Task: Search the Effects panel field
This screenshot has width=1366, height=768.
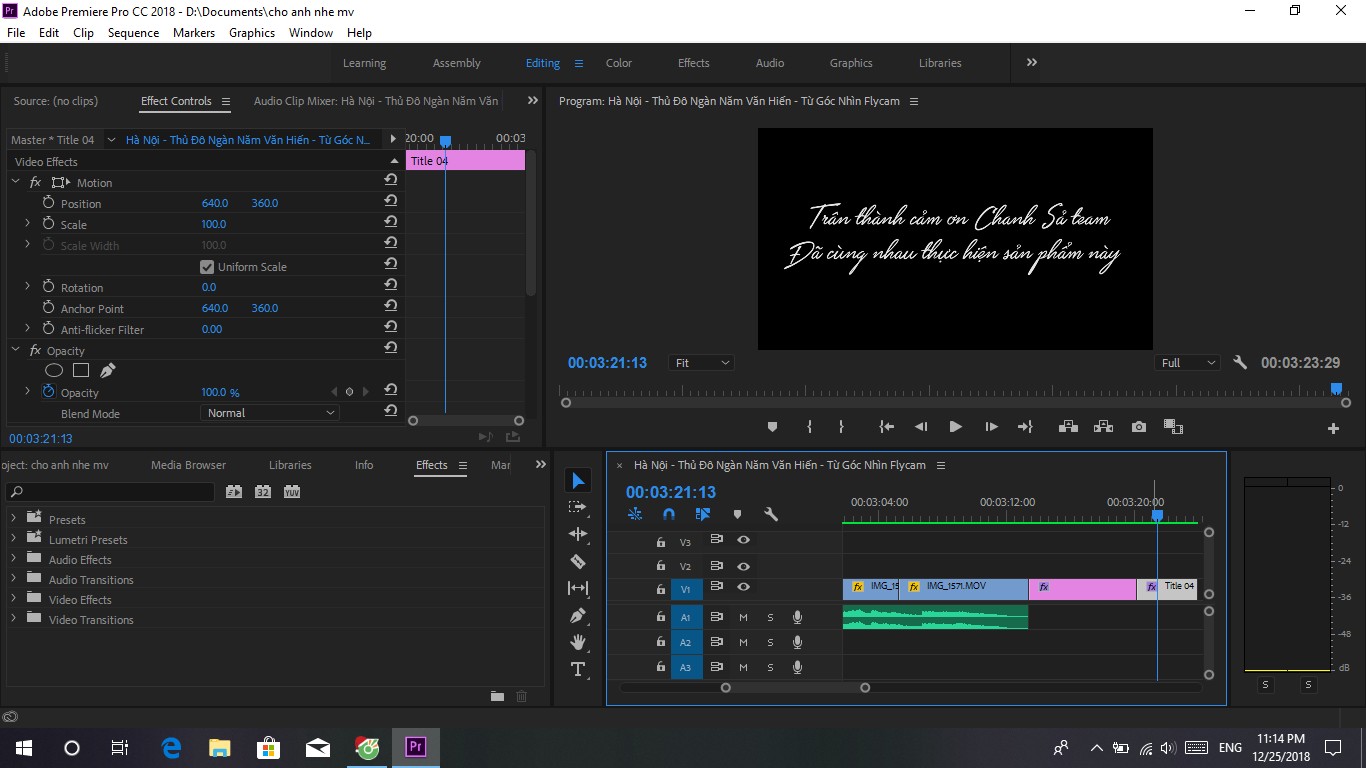Action: coord(110,492)
